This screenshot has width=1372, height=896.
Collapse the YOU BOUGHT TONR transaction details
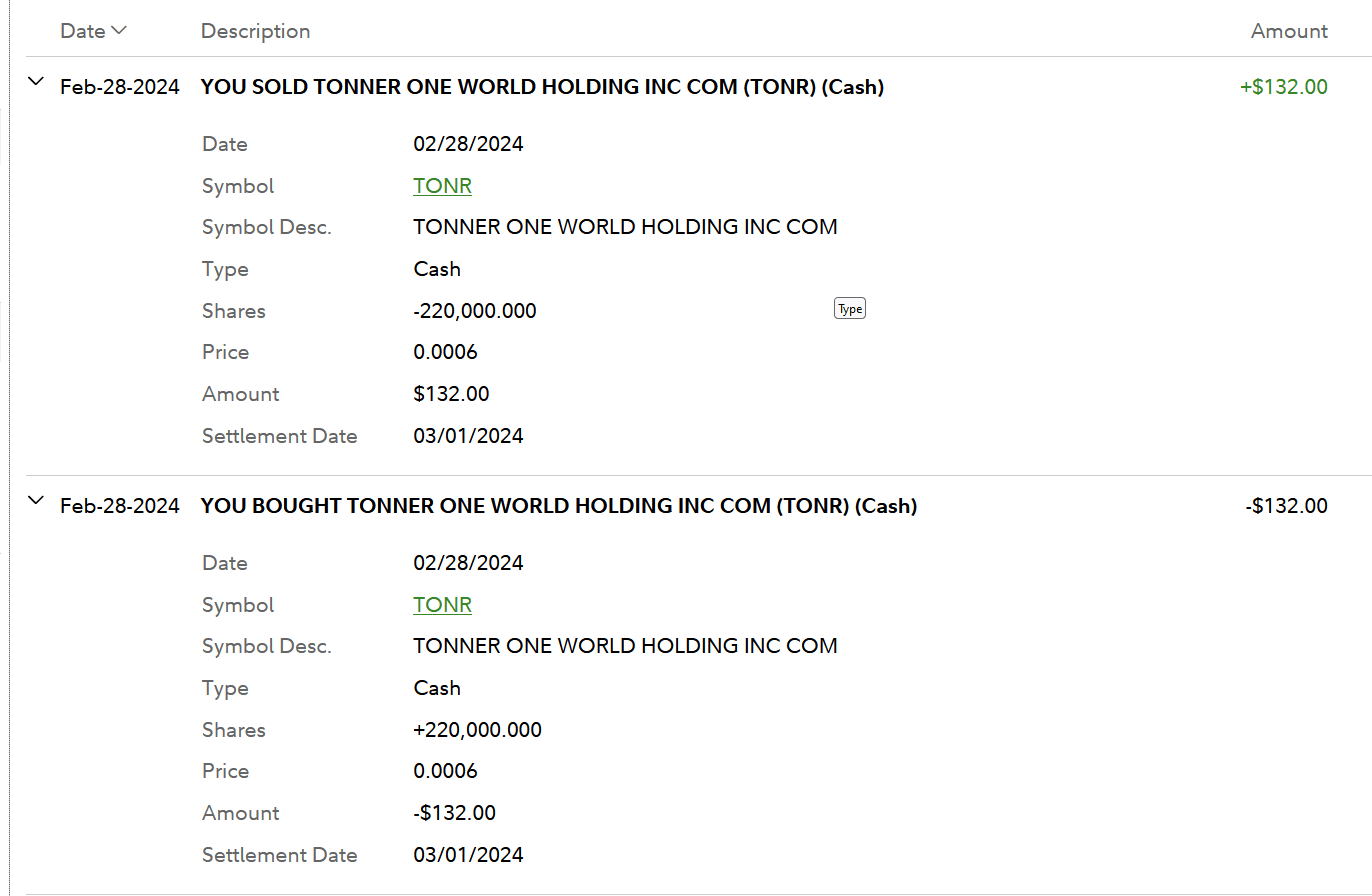coord(36,501)
